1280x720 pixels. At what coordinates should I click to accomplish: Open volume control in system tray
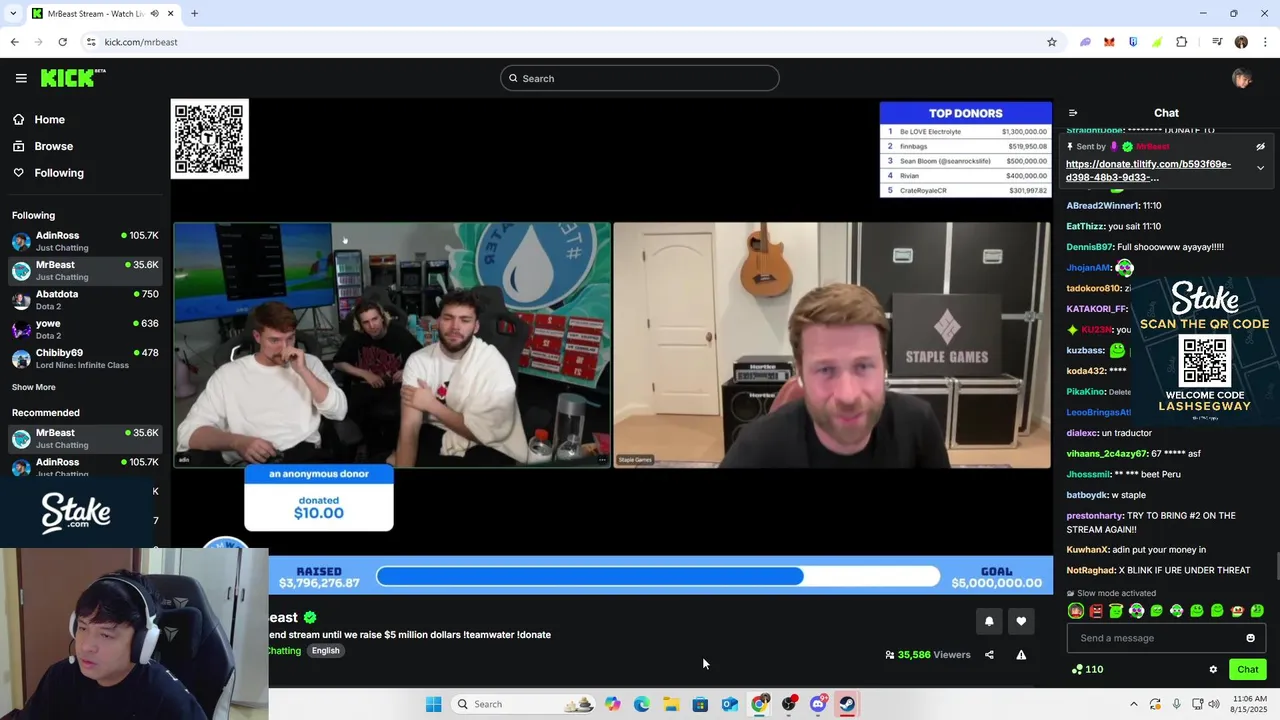pos(1214,704)
